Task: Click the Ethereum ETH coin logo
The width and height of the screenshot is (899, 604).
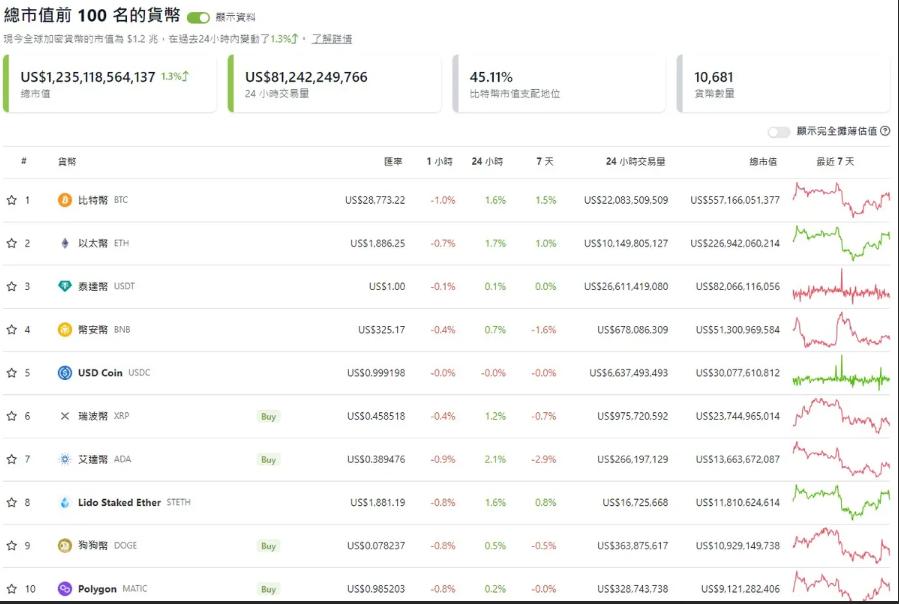Action: pyautogui.click(x=65, y=243)
